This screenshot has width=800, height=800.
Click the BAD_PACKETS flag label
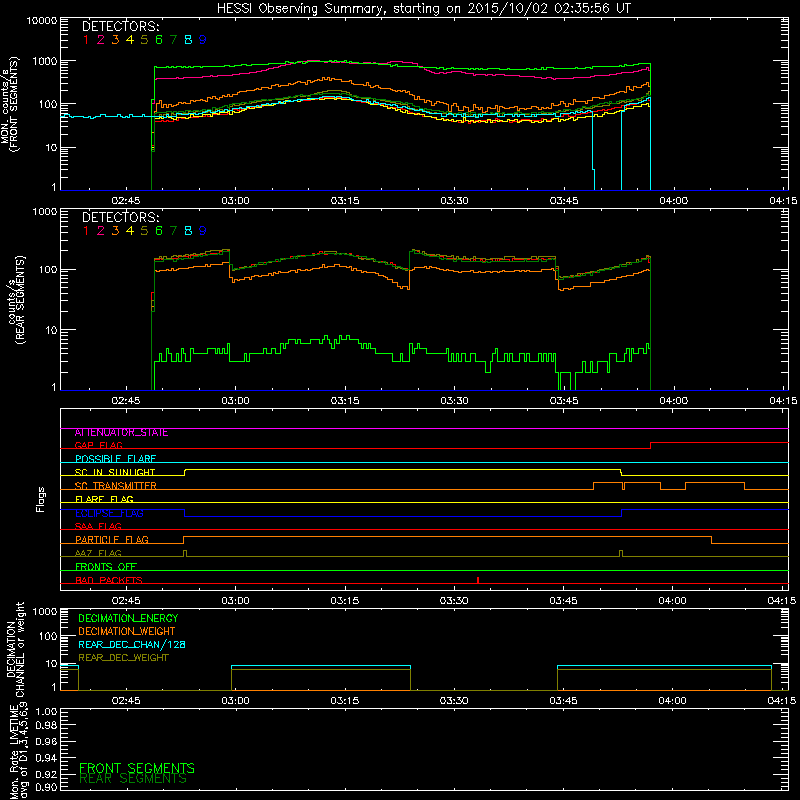tap(109, 581)
